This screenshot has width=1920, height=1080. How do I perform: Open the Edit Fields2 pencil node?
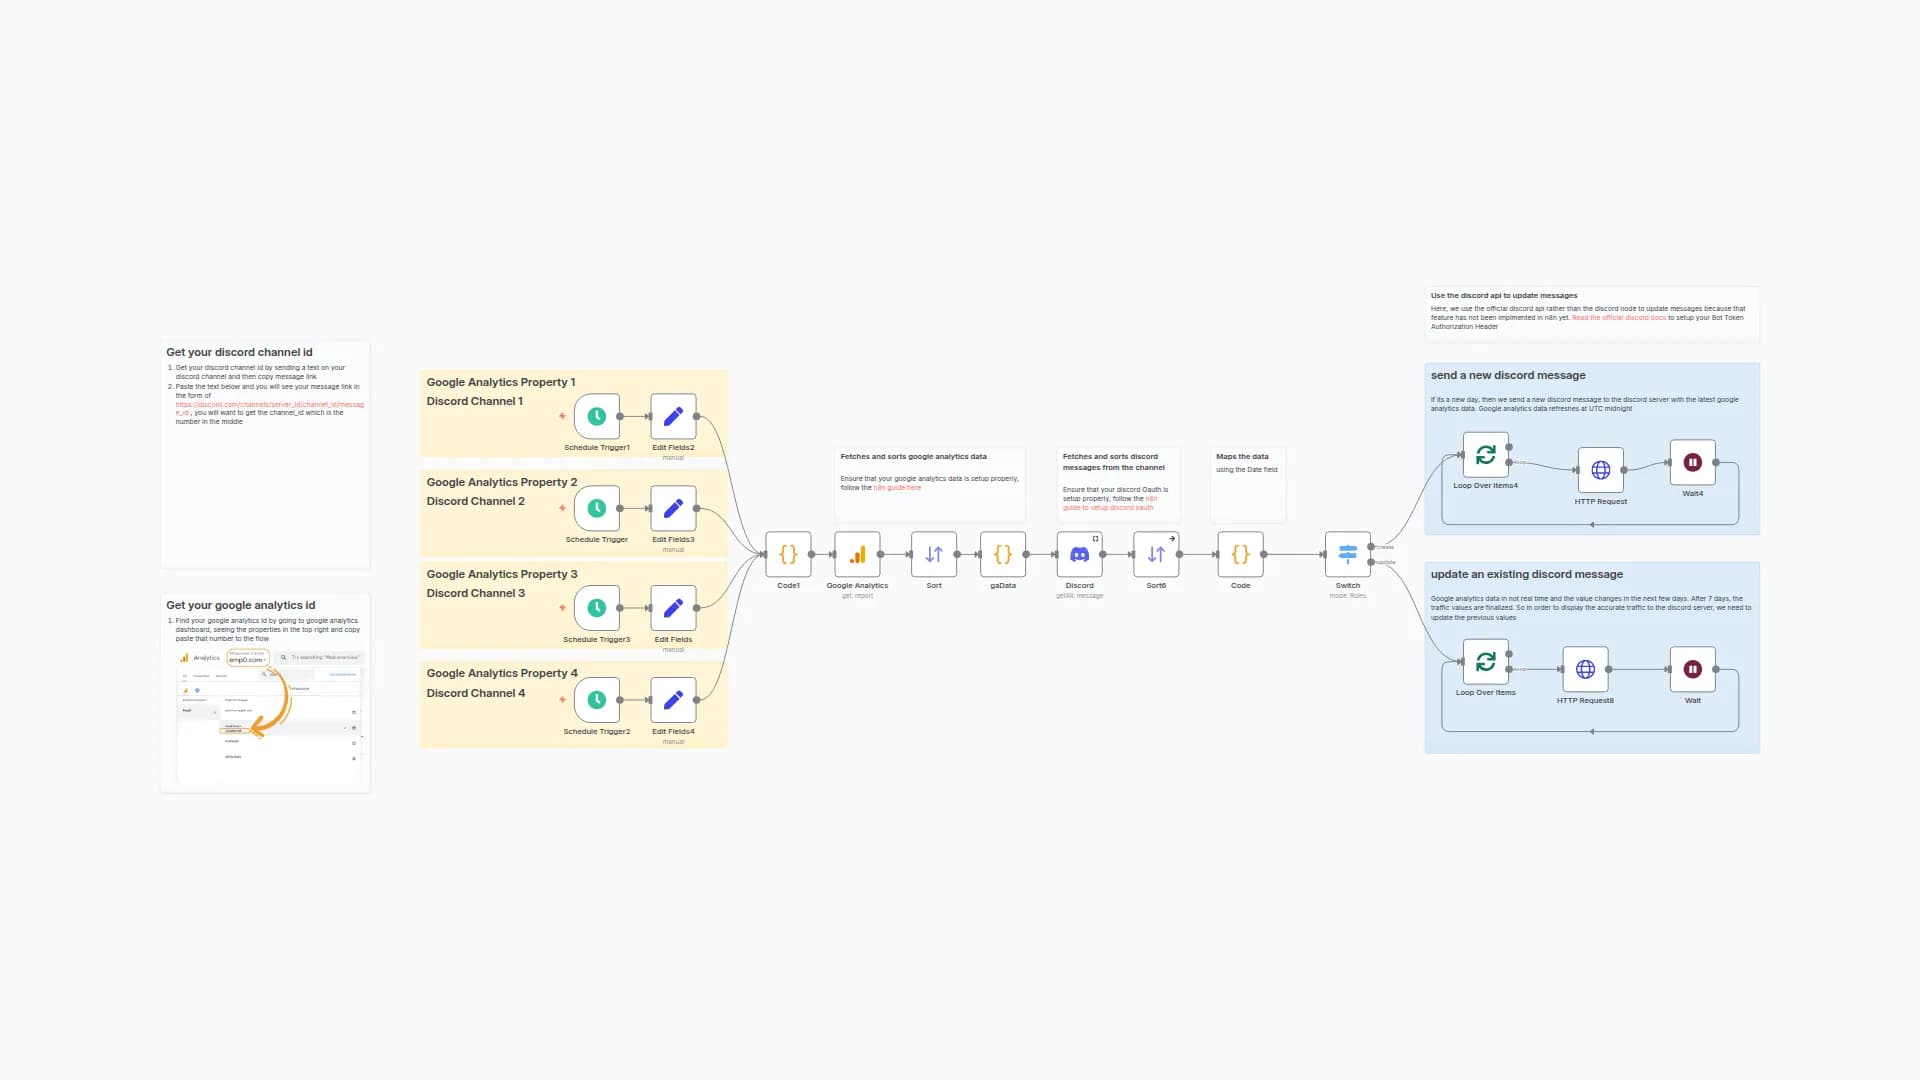click(673, 415)
